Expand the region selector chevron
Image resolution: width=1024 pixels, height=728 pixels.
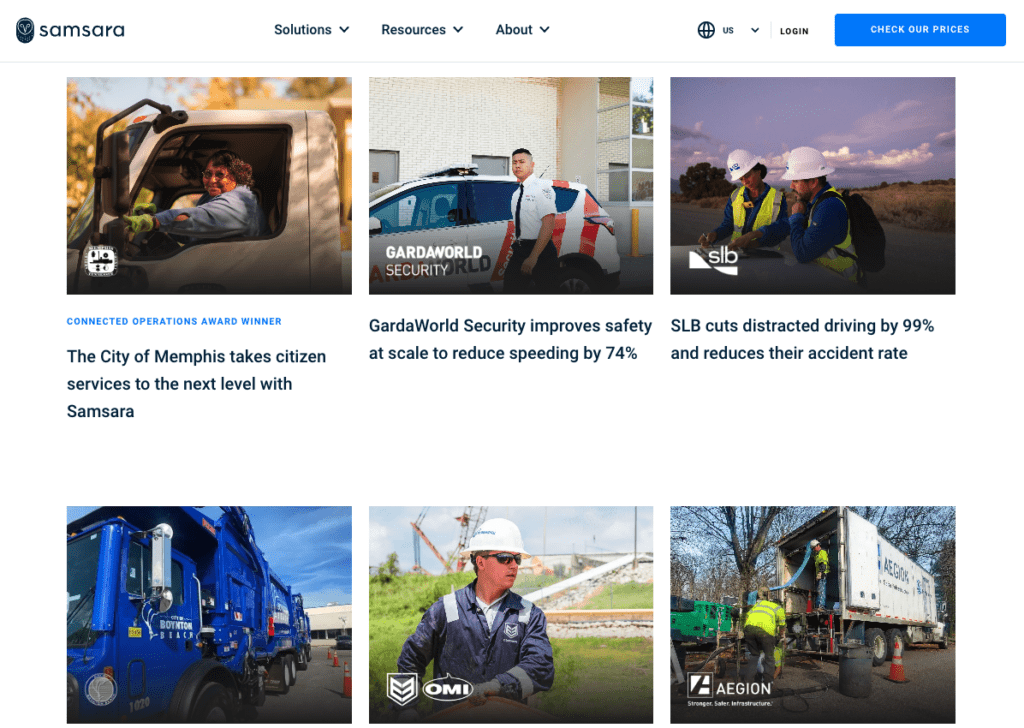(x=755, y=30)
